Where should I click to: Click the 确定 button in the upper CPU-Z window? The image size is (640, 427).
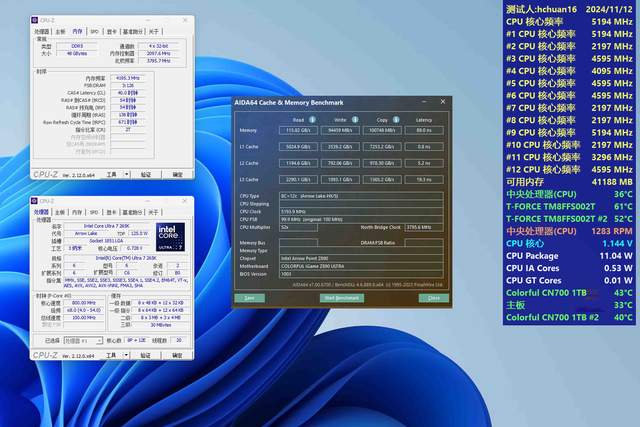[x=178, y=175]
